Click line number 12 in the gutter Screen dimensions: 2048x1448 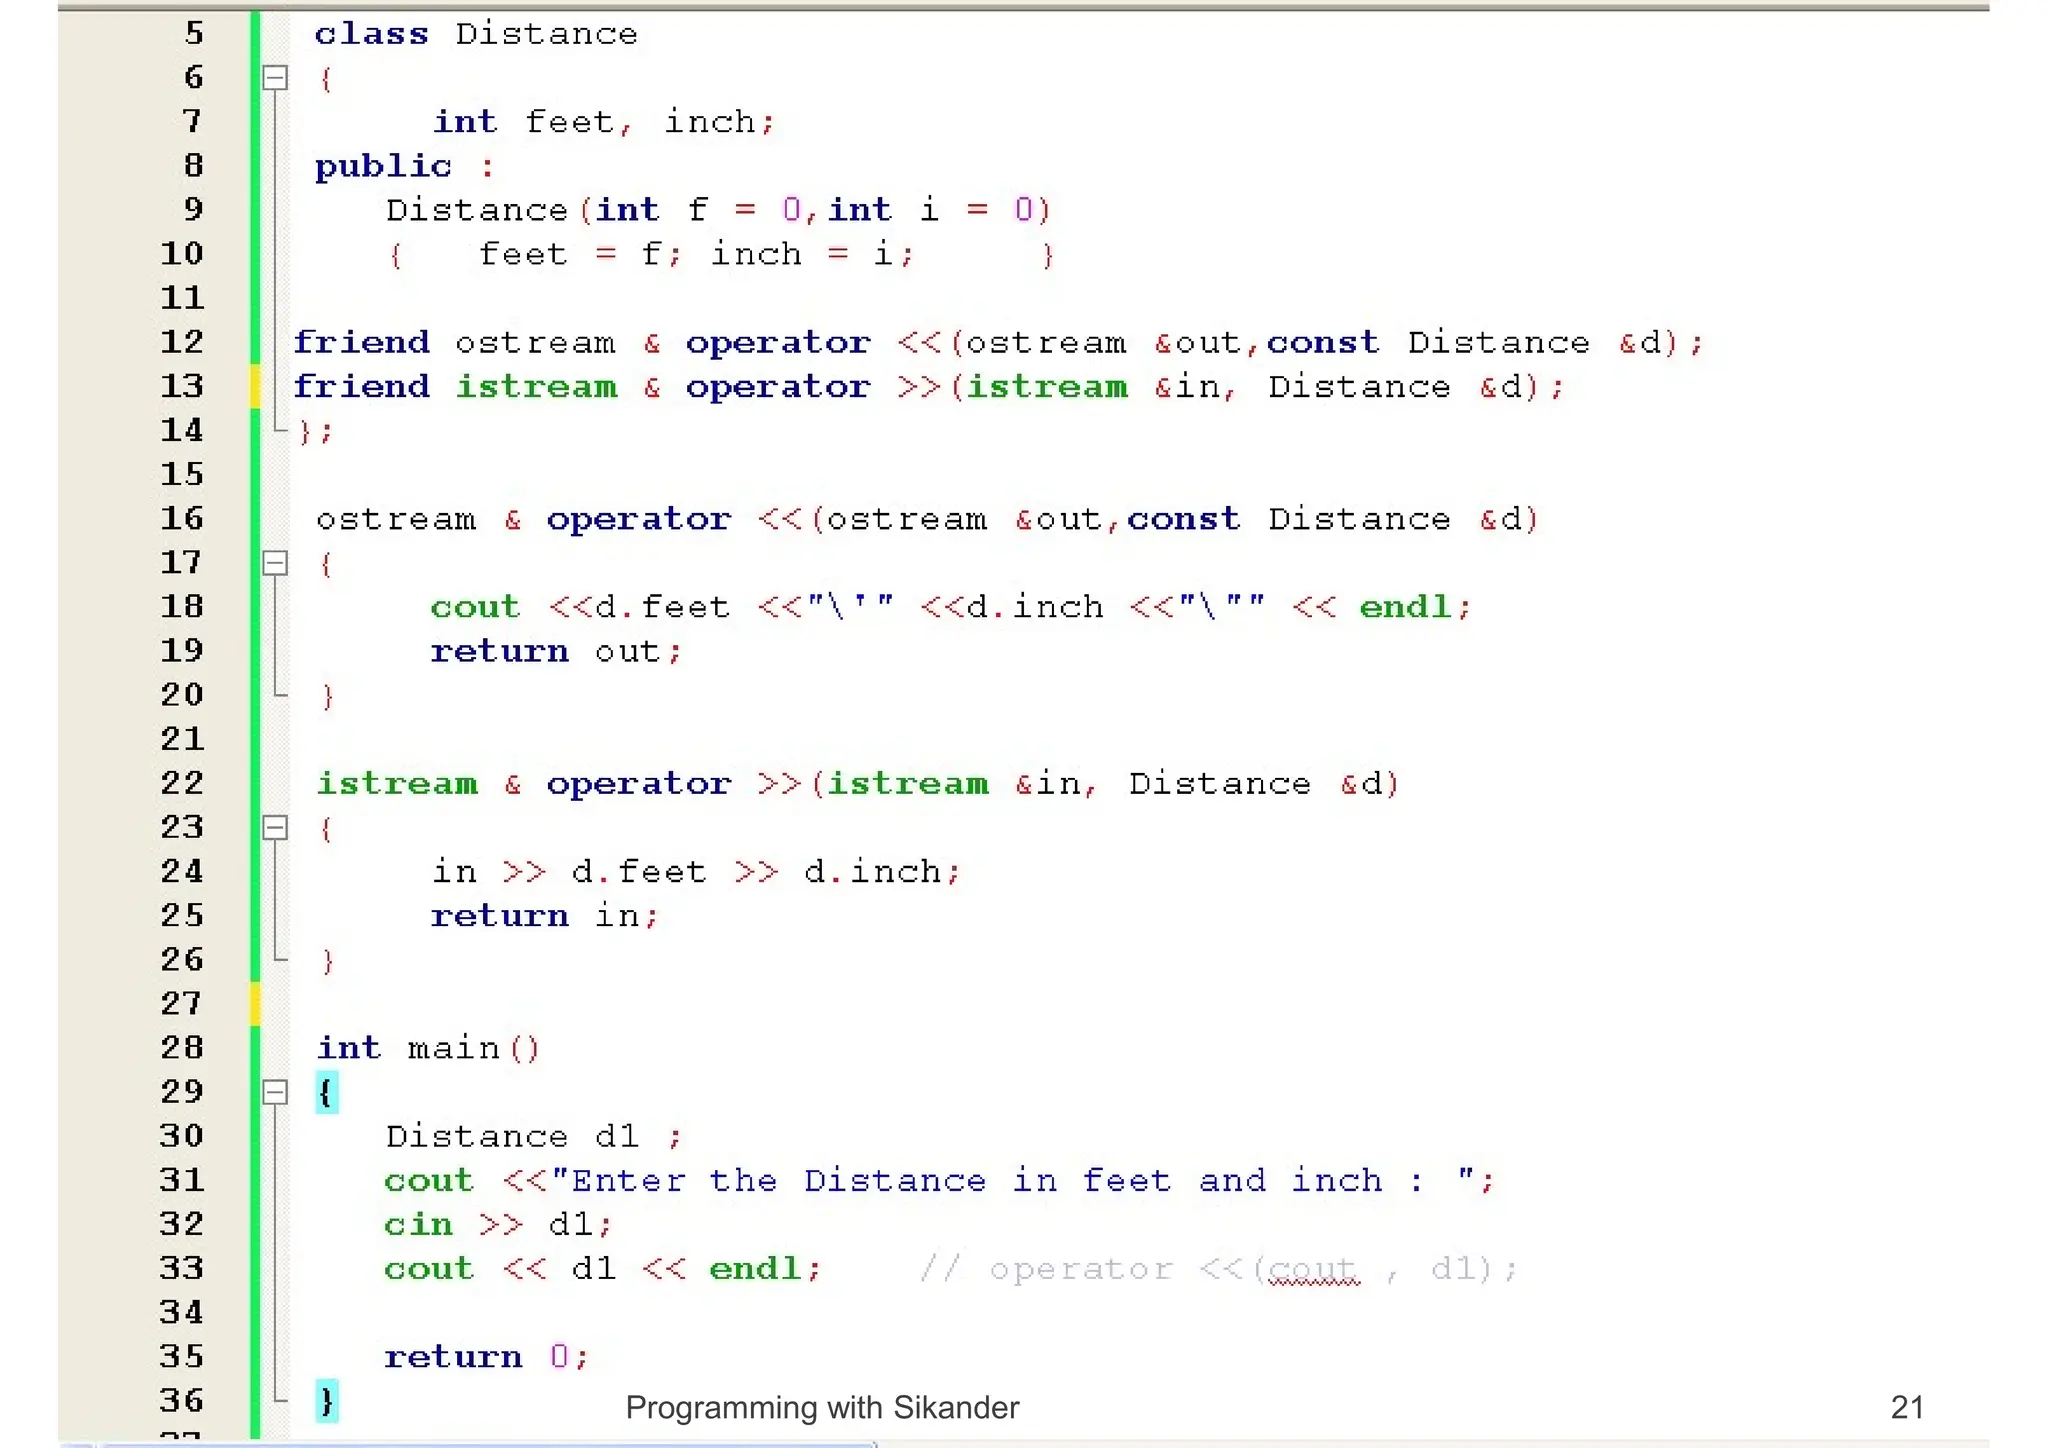point(182,342)
